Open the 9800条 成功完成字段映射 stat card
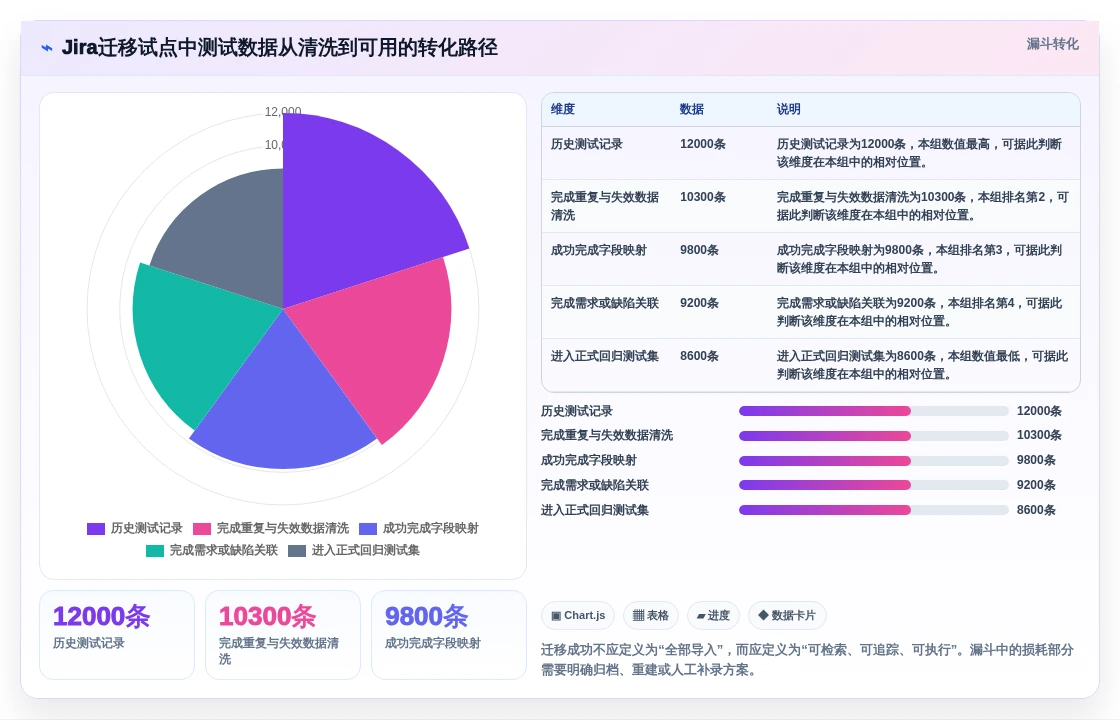The image size is (1120, 720). pyautogui.click(x=449, y=635)
